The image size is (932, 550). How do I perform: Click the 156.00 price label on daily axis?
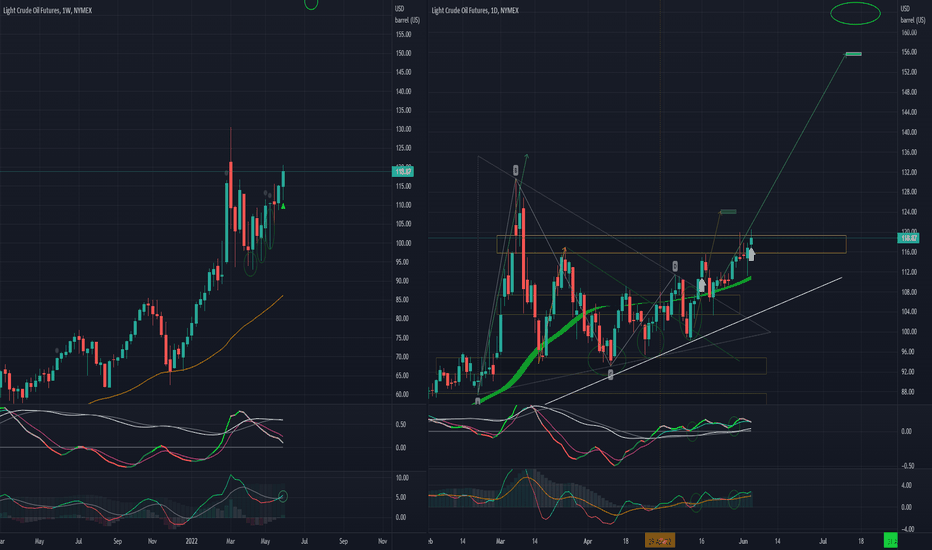(909, 52)
